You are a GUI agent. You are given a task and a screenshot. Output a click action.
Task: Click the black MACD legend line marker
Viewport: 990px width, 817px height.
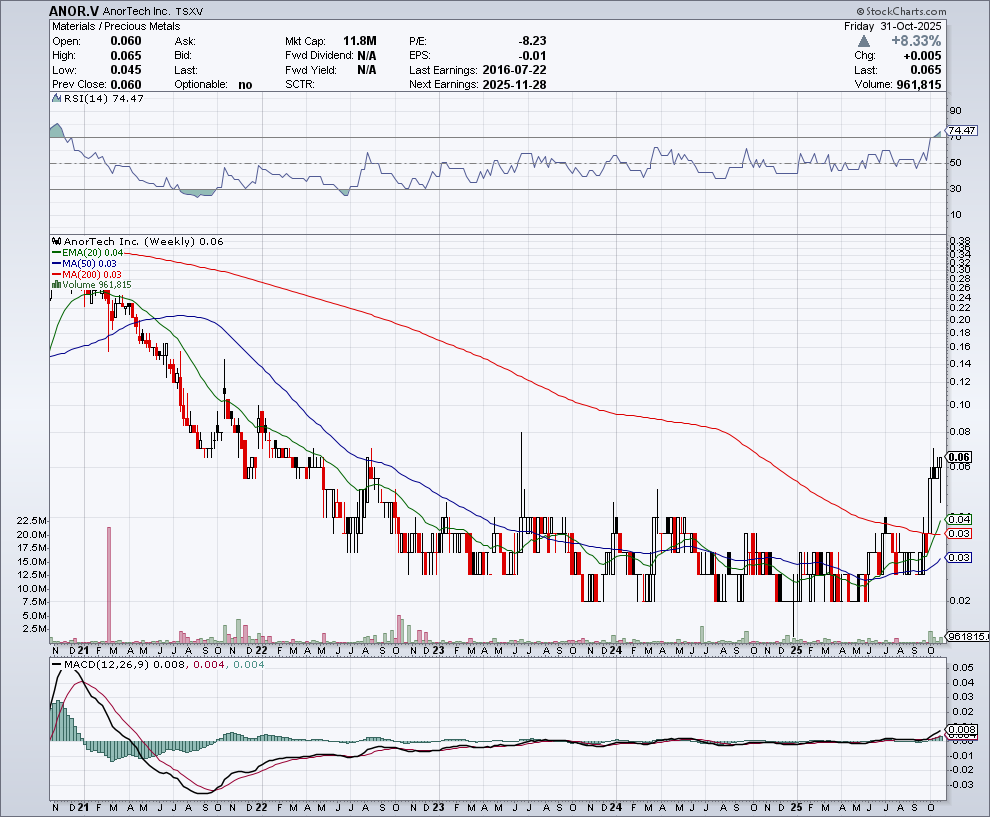[x=57, y=664]
